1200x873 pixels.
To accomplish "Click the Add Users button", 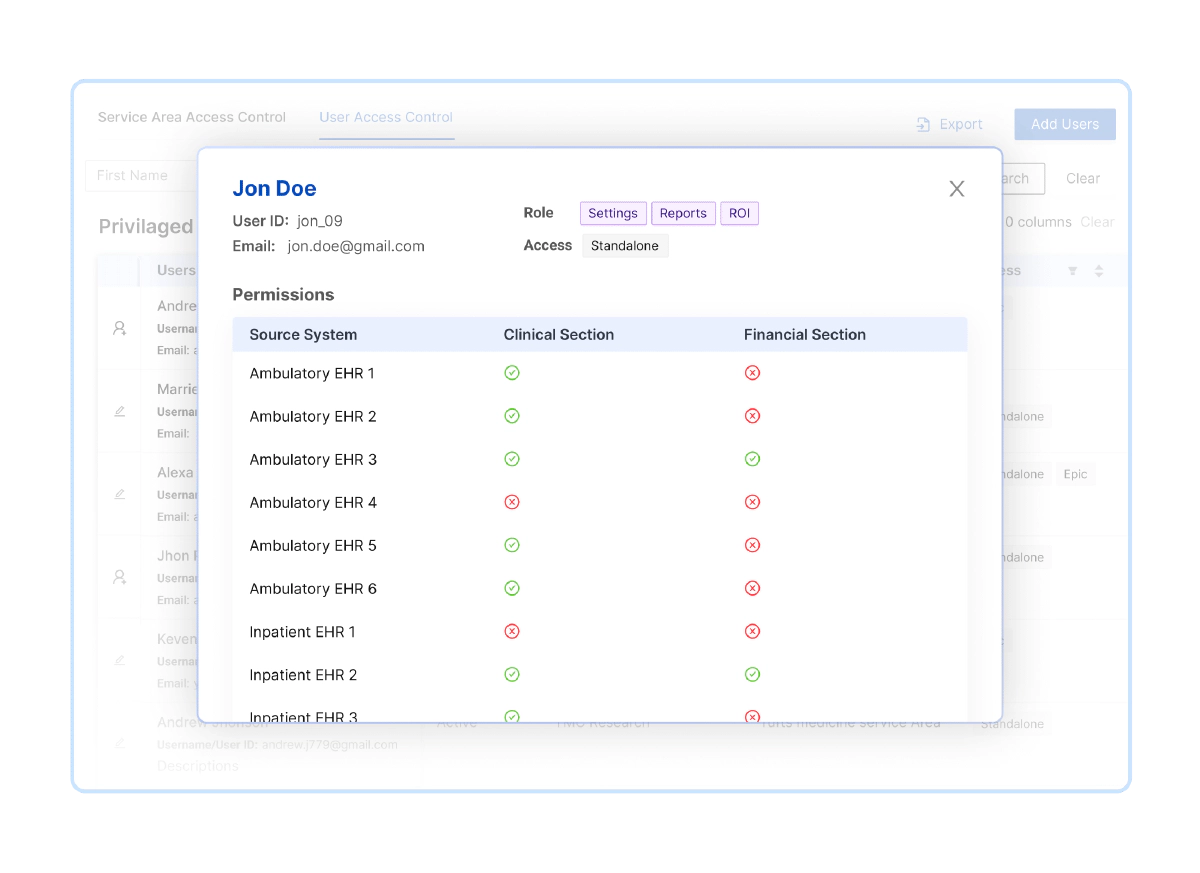I will point(1065,124).
